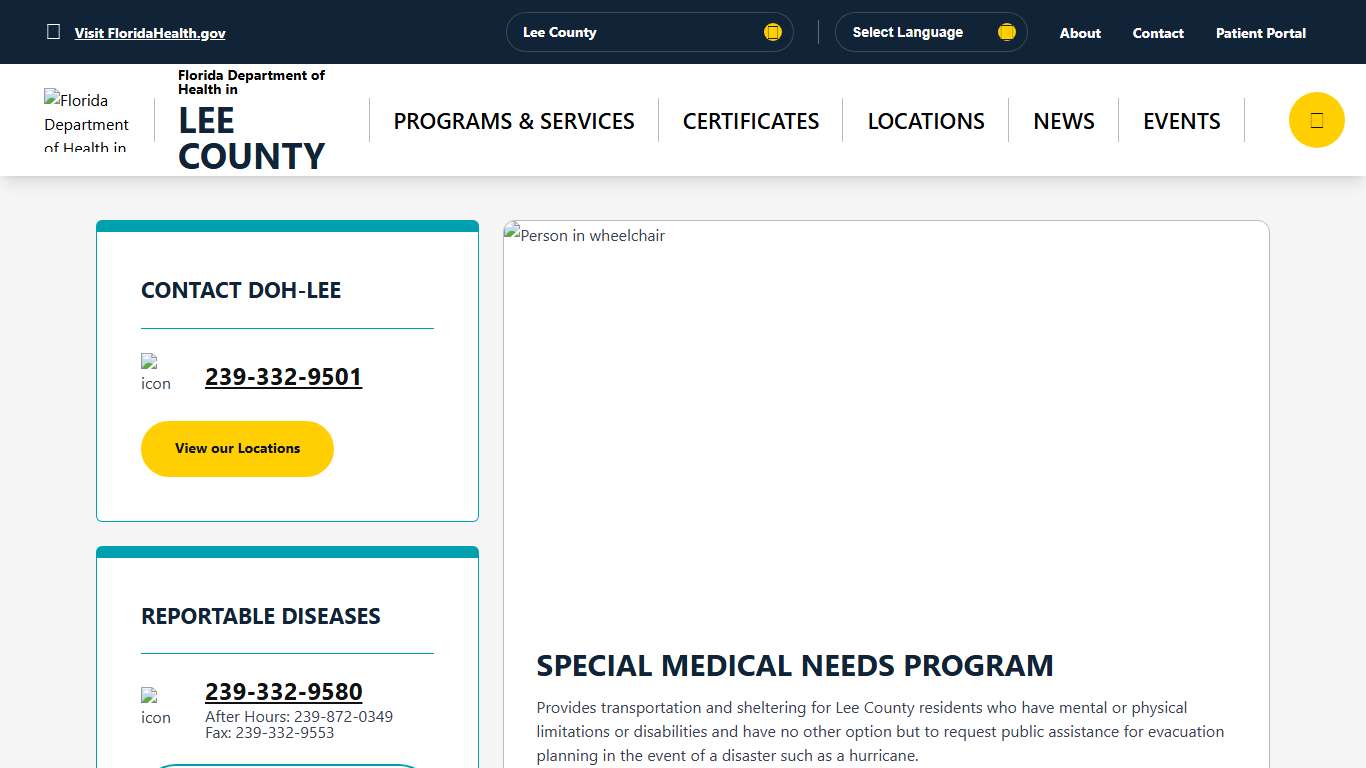Follow the Visit FloridaHealth.gov link
The height and width of the screenshot is (768, 1366).
coord(150,33)
